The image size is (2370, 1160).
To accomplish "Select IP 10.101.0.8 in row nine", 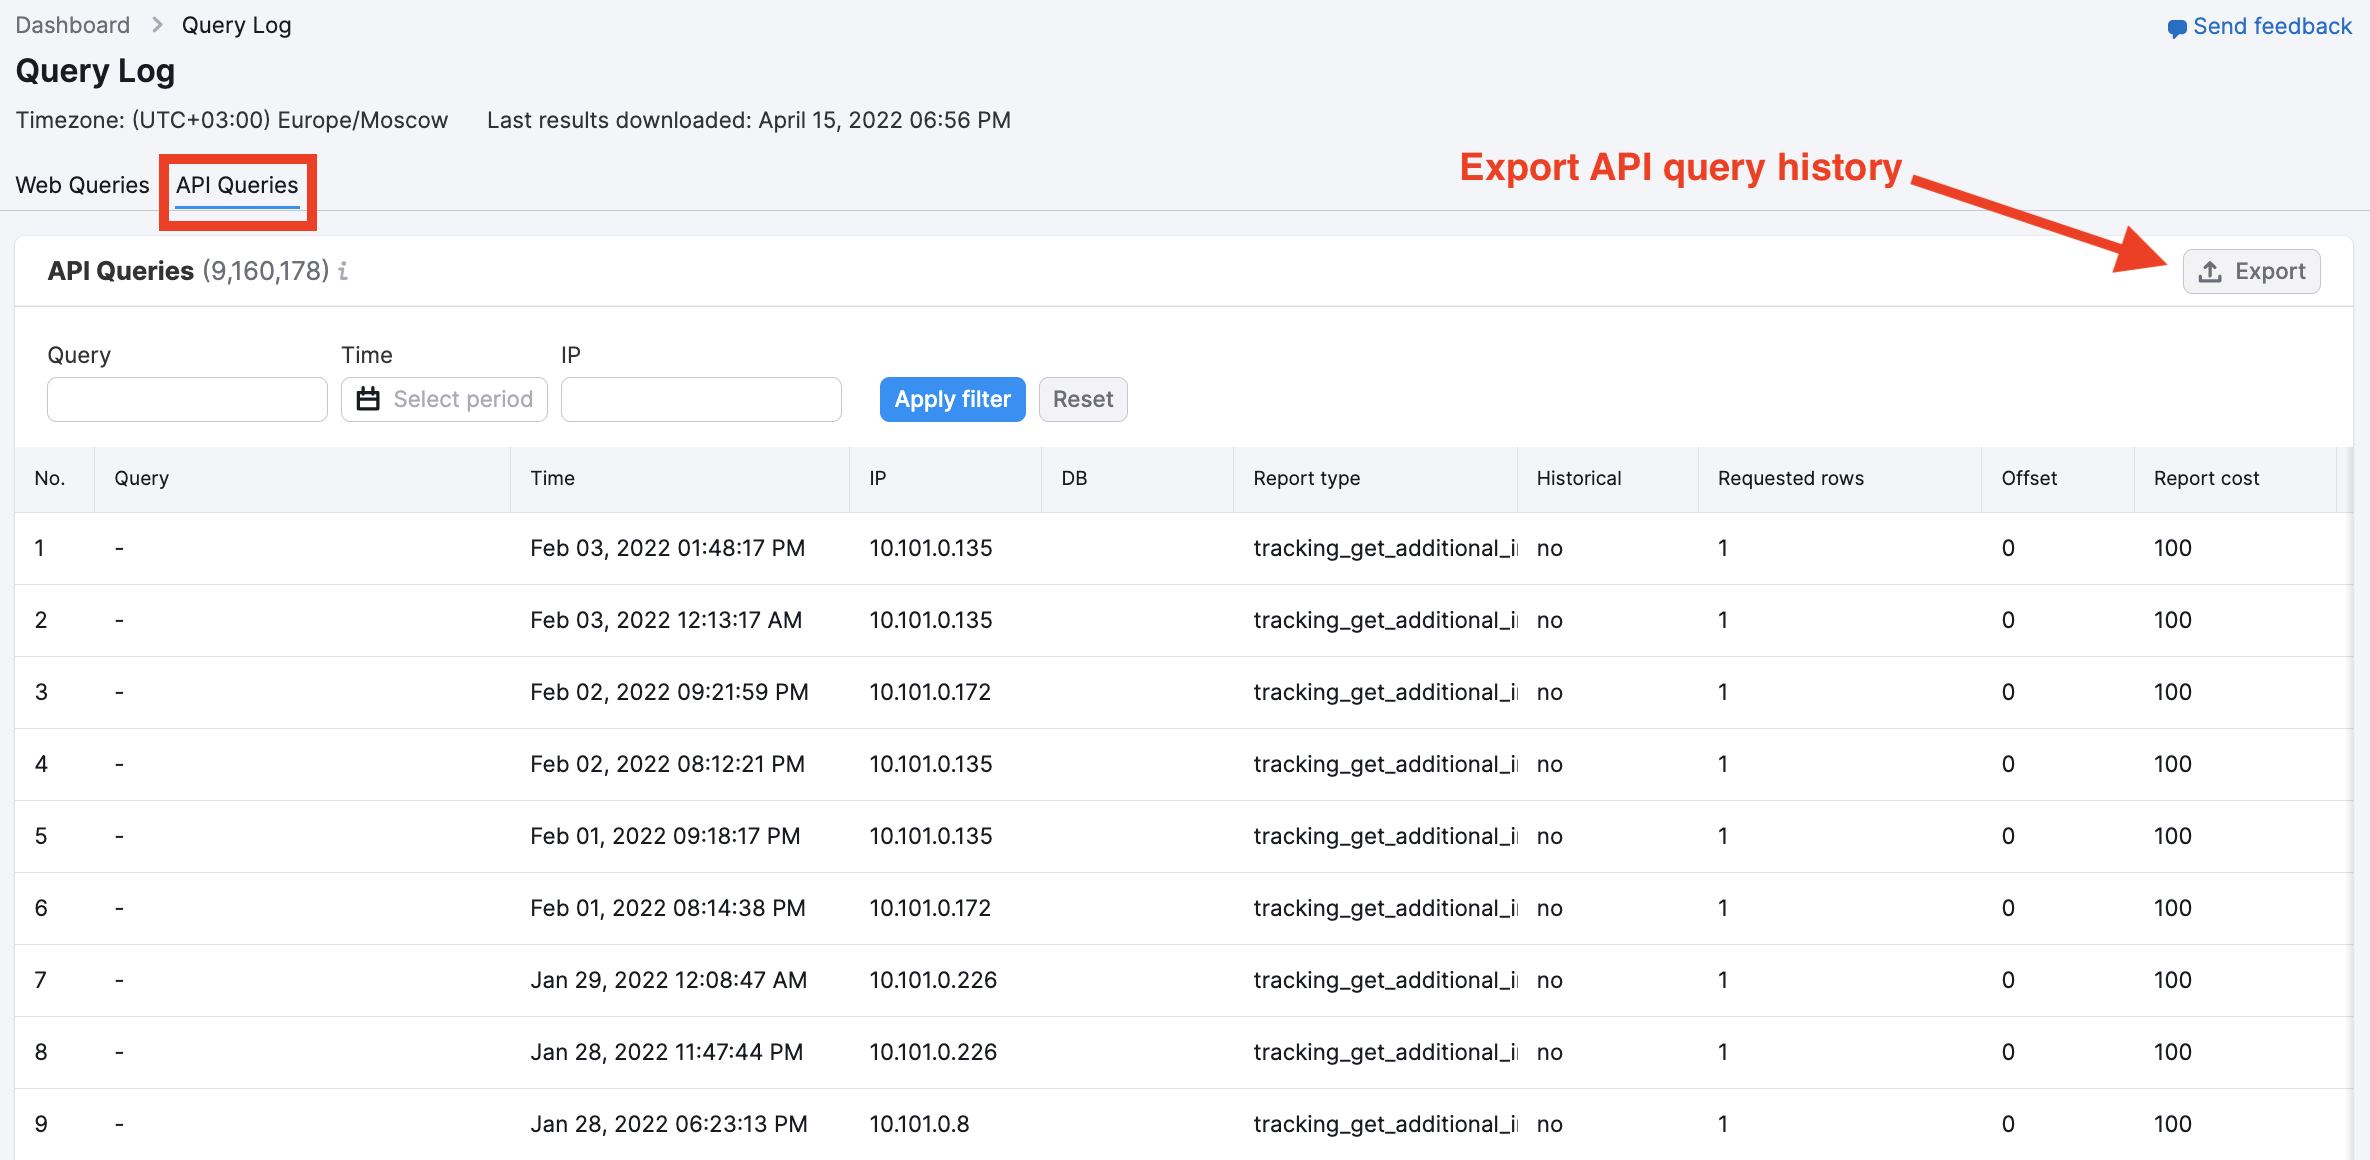I will tap(918, 1123).
